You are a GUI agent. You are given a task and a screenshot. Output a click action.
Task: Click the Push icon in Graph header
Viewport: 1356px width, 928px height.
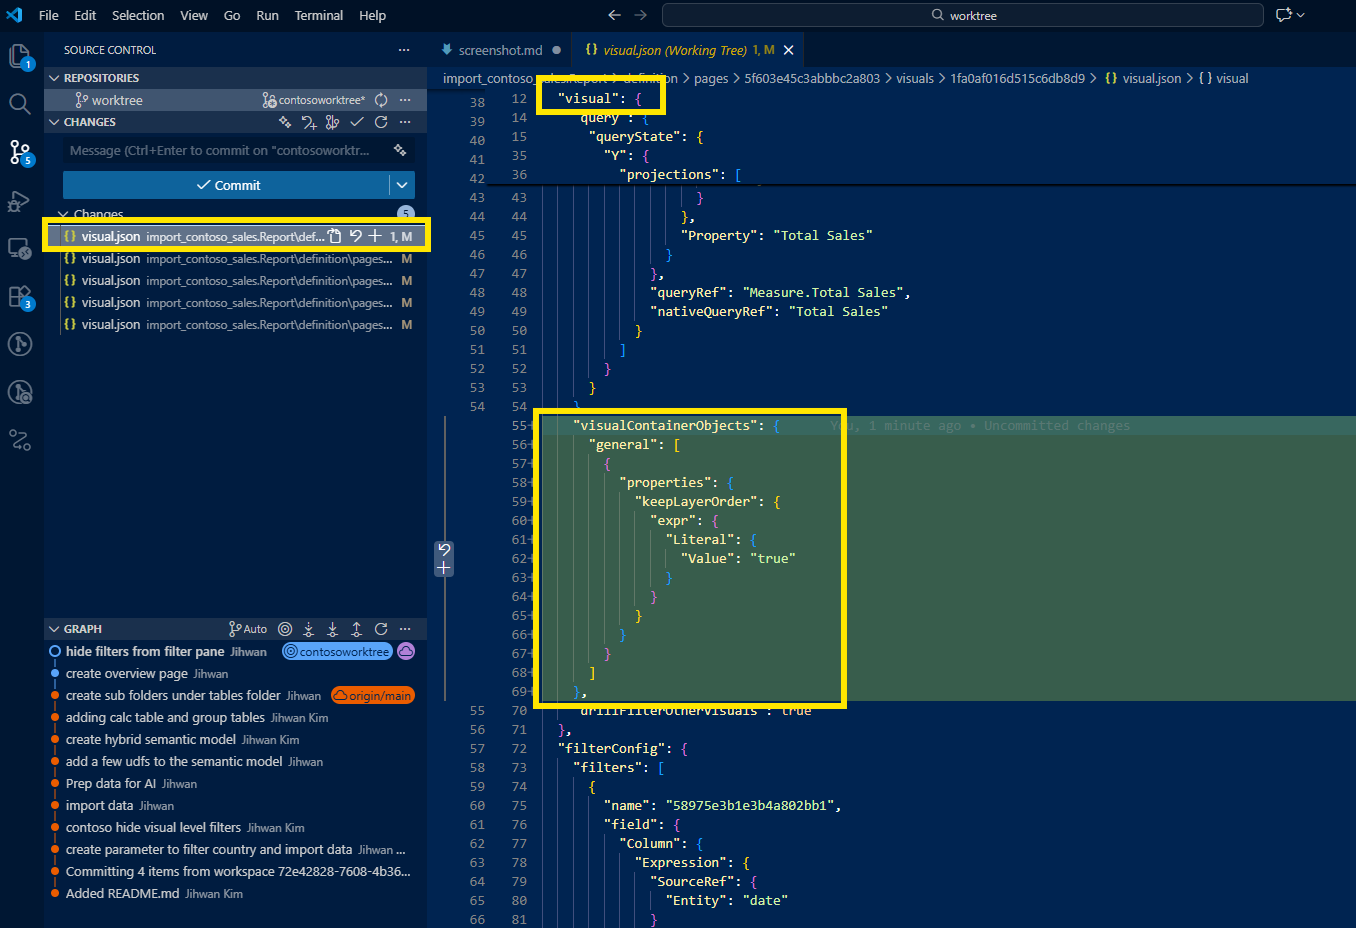[x=357, y=629]
